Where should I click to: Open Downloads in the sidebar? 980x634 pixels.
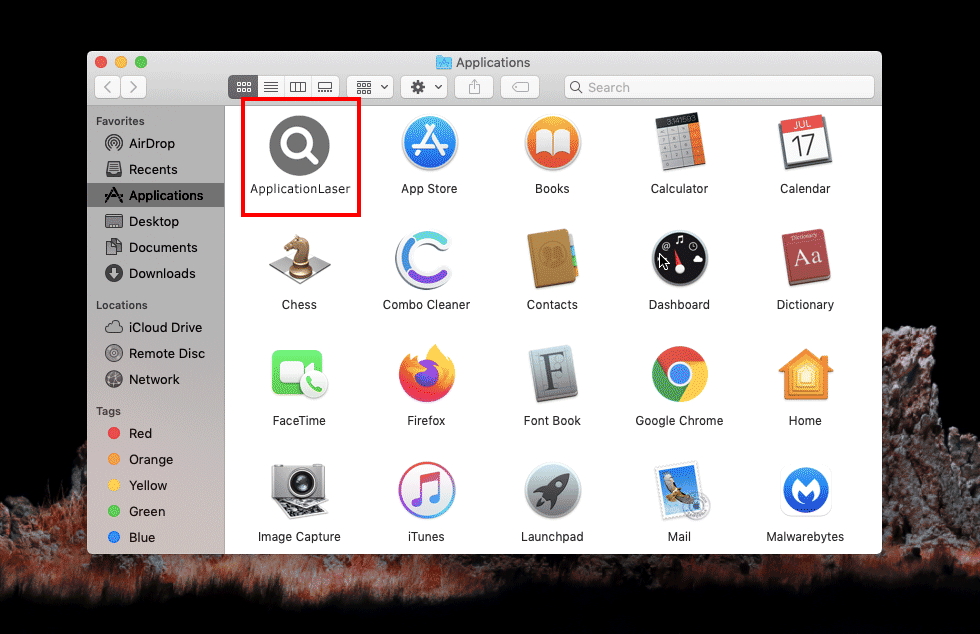[156, 273]
